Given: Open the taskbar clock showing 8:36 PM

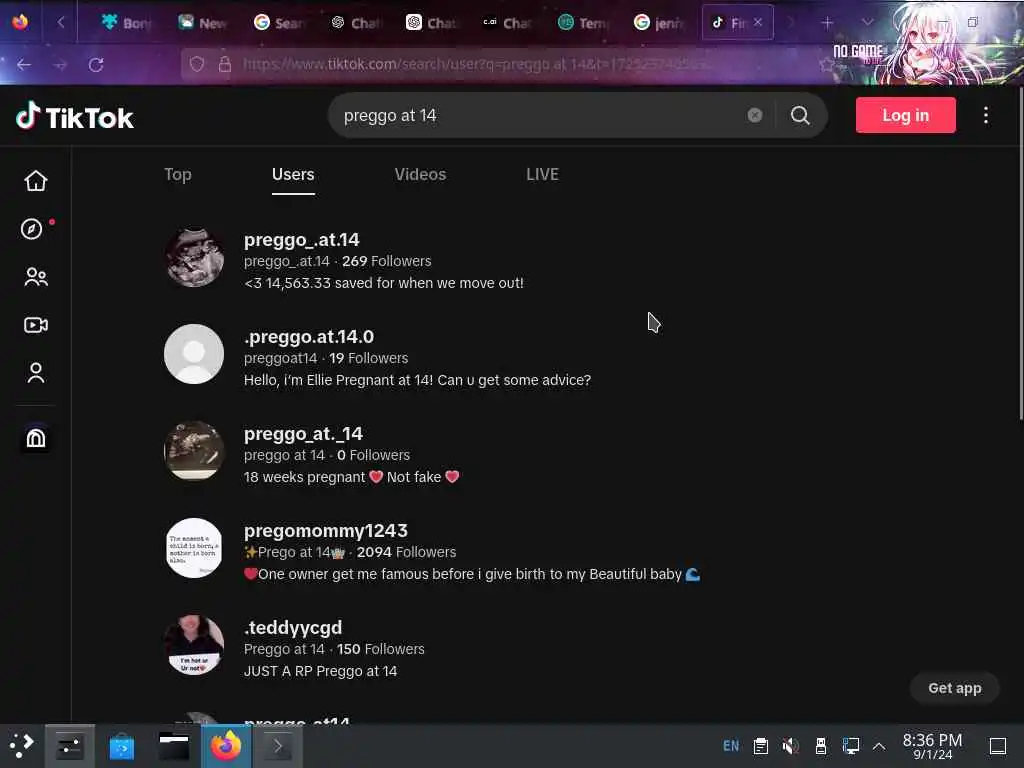Looking at the screenshot, I should [x=932, y=746].
